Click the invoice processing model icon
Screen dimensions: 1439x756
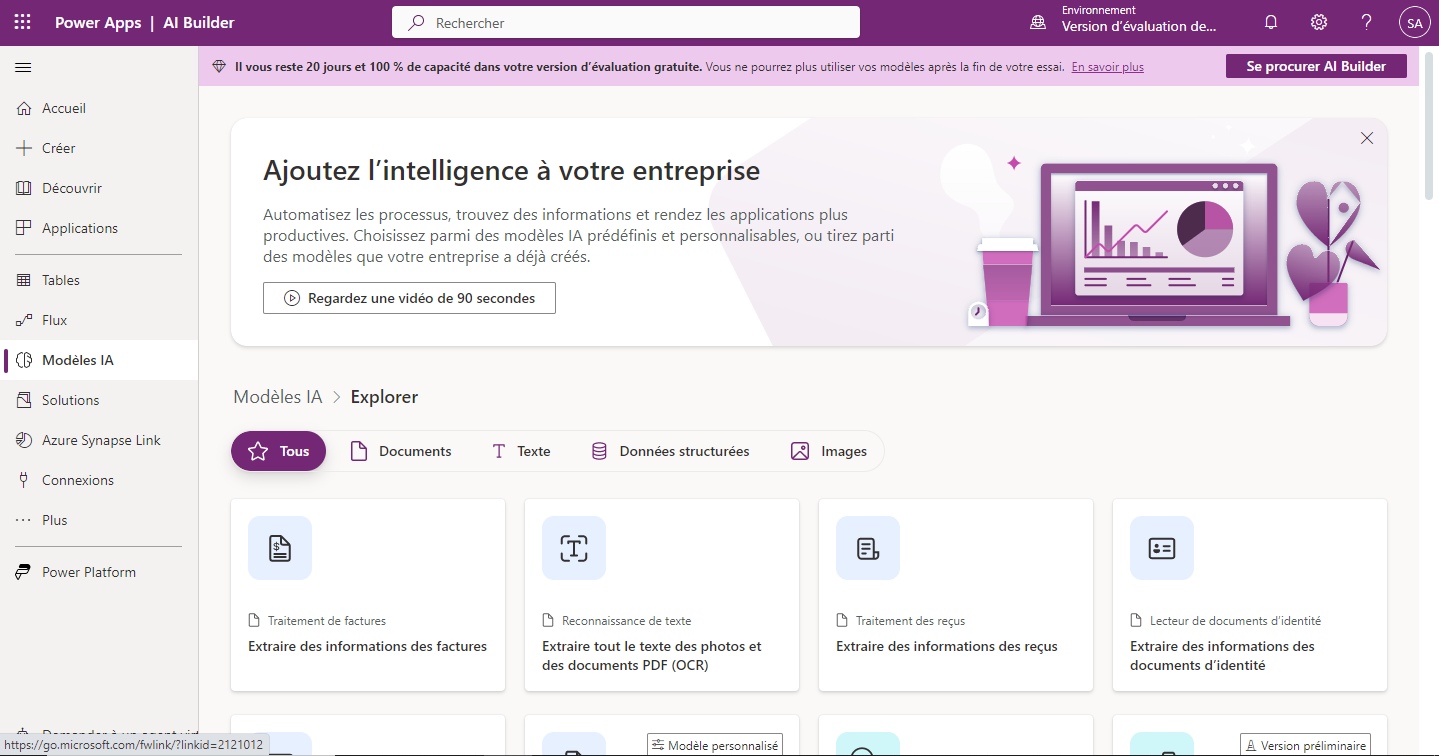(x=280, y=548)
